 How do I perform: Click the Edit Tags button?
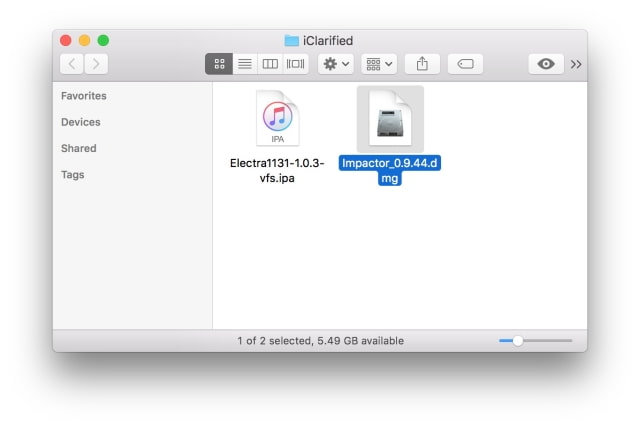click(x=465, y=64)
